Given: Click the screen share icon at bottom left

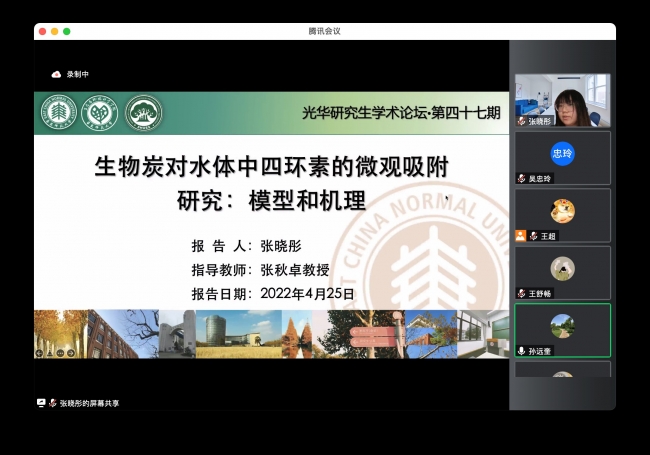Looking at the screenshot, I should point(41,402).
